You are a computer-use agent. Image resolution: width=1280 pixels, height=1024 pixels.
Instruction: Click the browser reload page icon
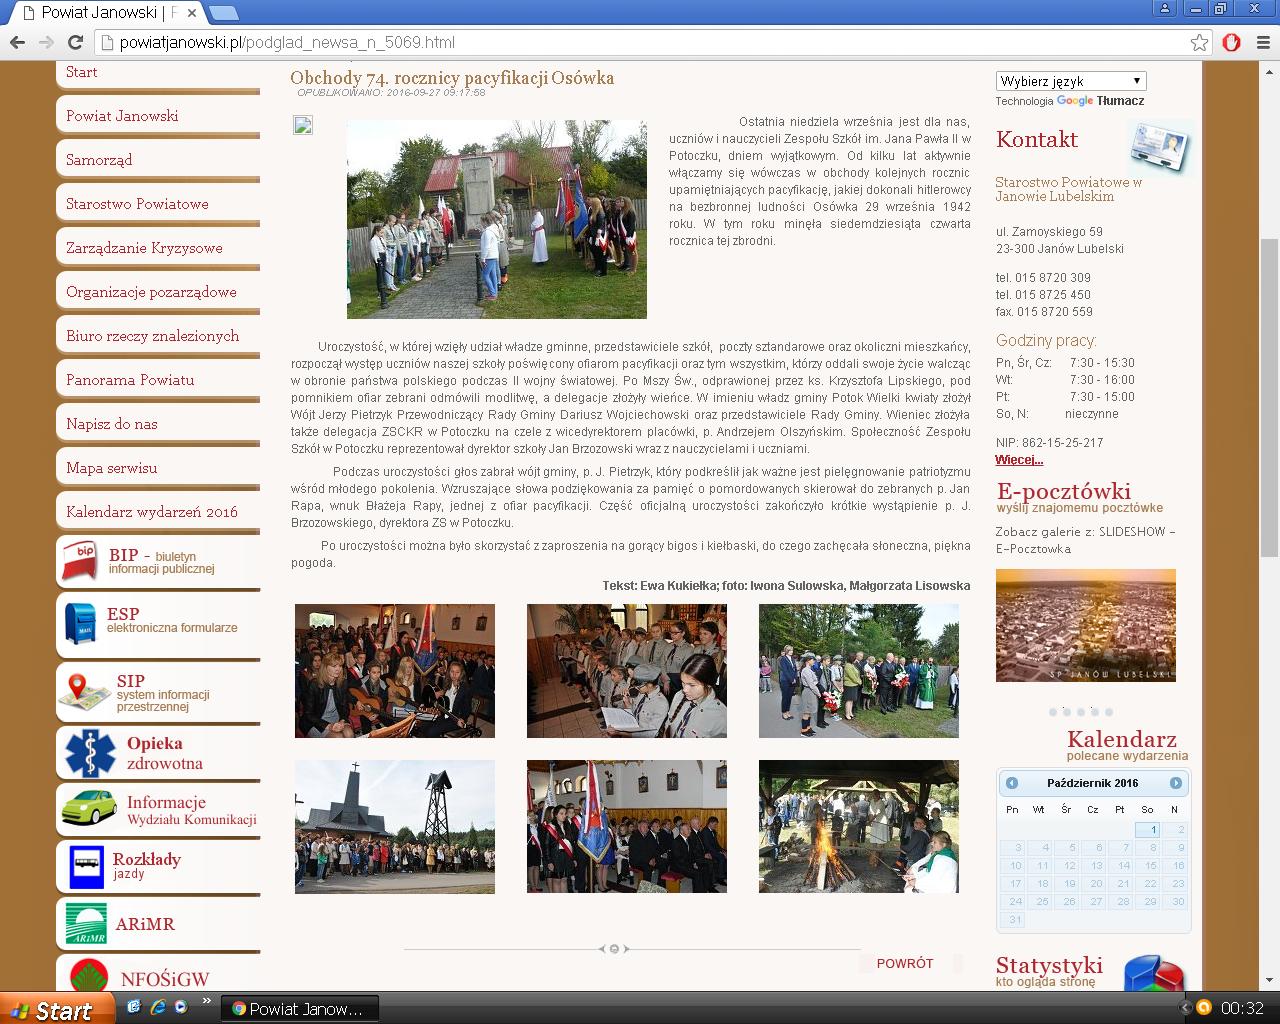75,42
